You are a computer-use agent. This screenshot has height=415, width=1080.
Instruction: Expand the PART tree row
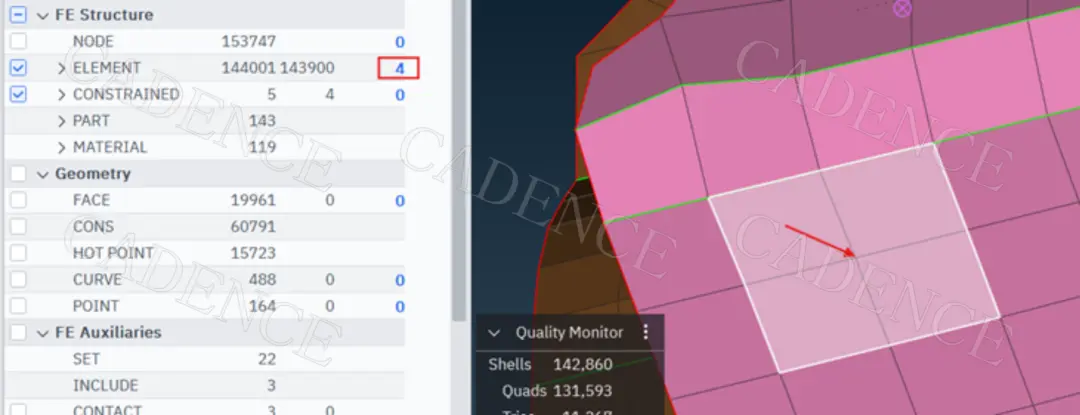click(61, 121)
